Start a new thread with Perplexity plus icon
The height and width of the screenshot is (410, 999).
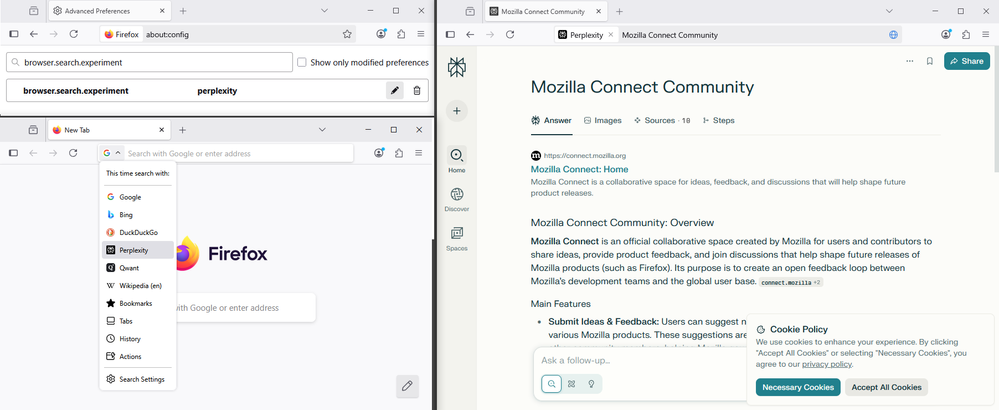(x=456, y=111)
